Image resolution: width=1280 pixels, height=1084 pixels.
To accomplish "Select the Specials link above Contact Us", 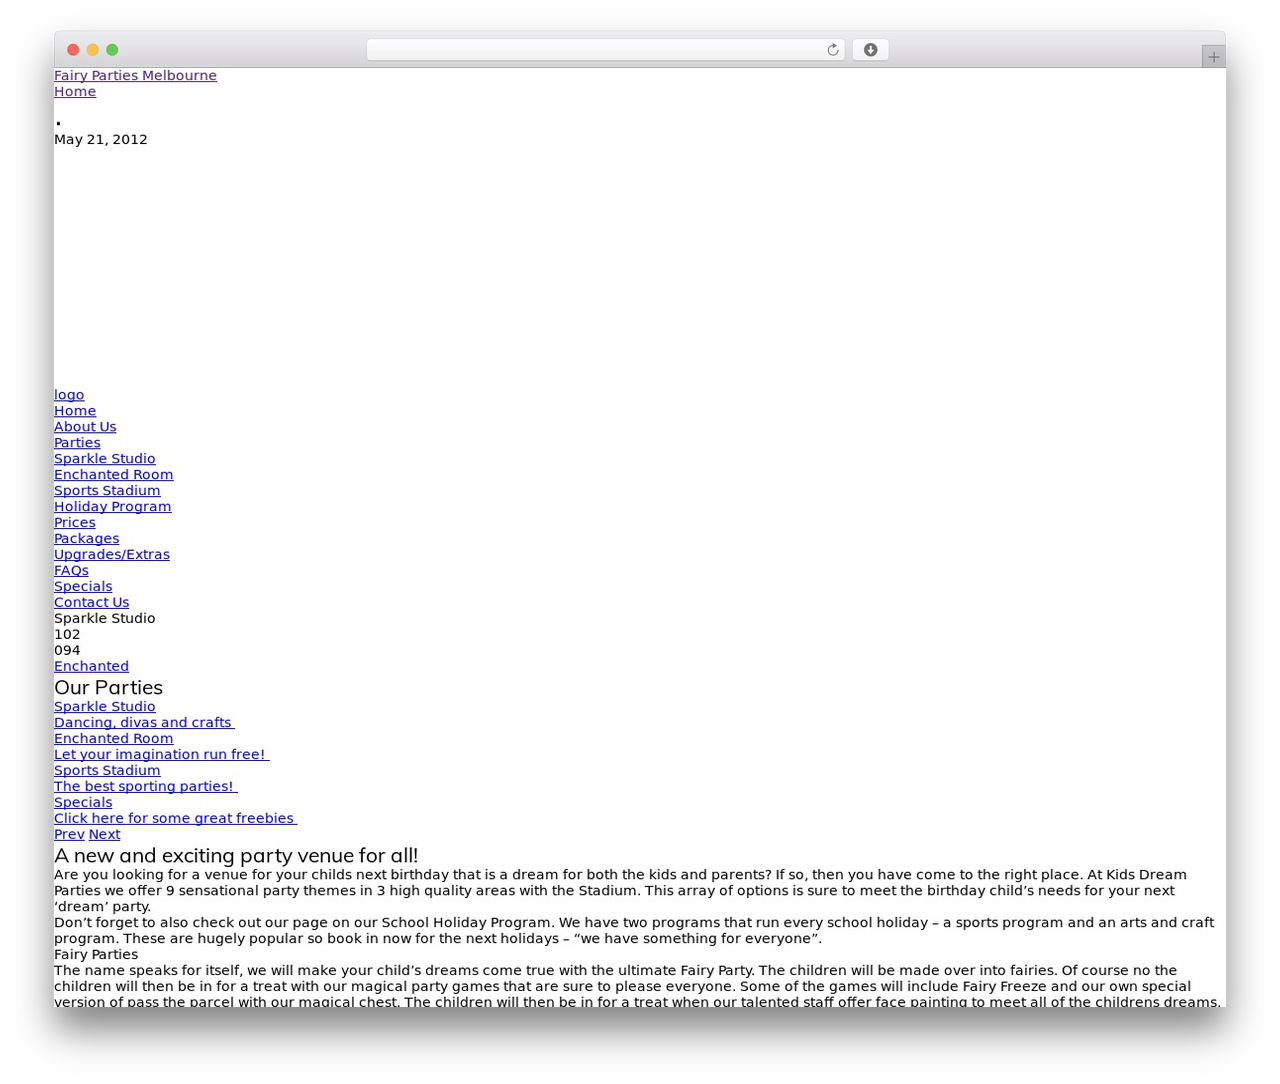I will tap(83, 587).
